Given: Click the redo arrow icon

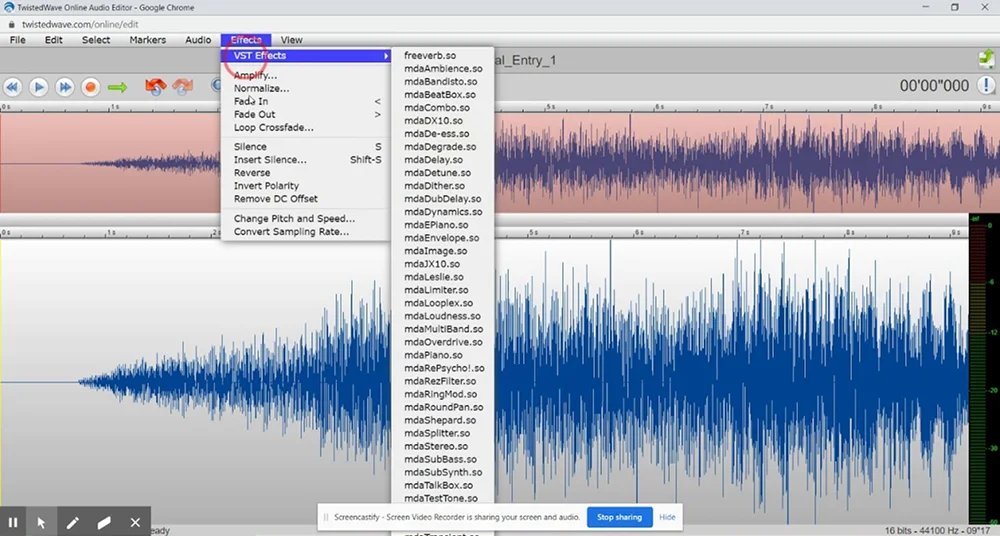Looking at the screenshot, I should [x=182, y=86].
